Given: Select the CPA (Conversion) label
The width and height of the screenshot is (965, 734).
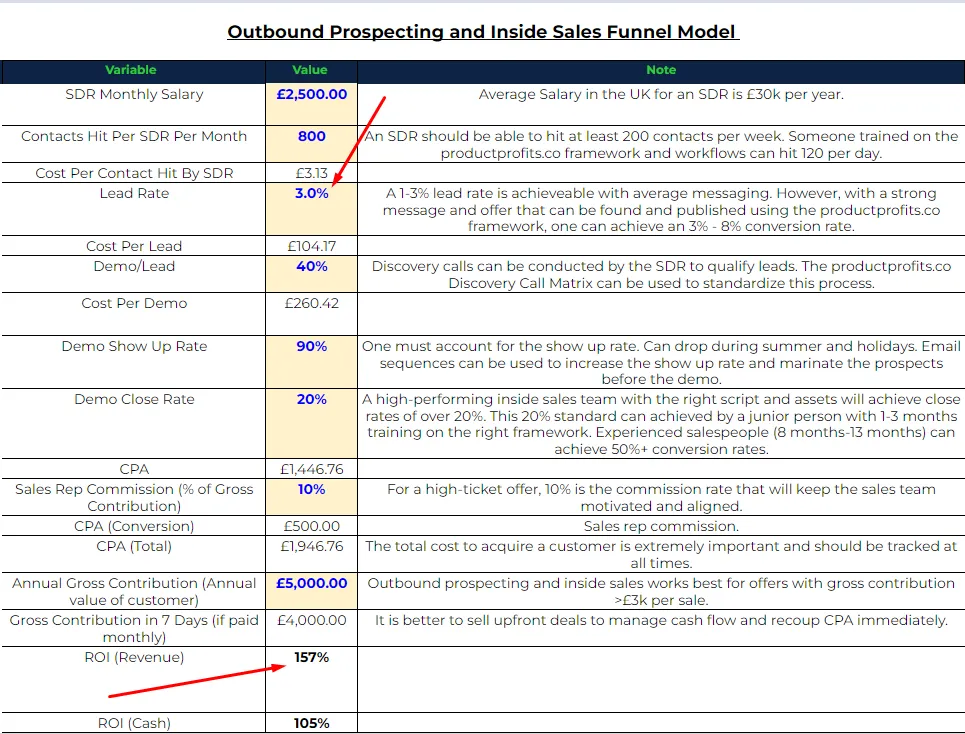Looking at the screenshot, I should (x=134, y=526).
